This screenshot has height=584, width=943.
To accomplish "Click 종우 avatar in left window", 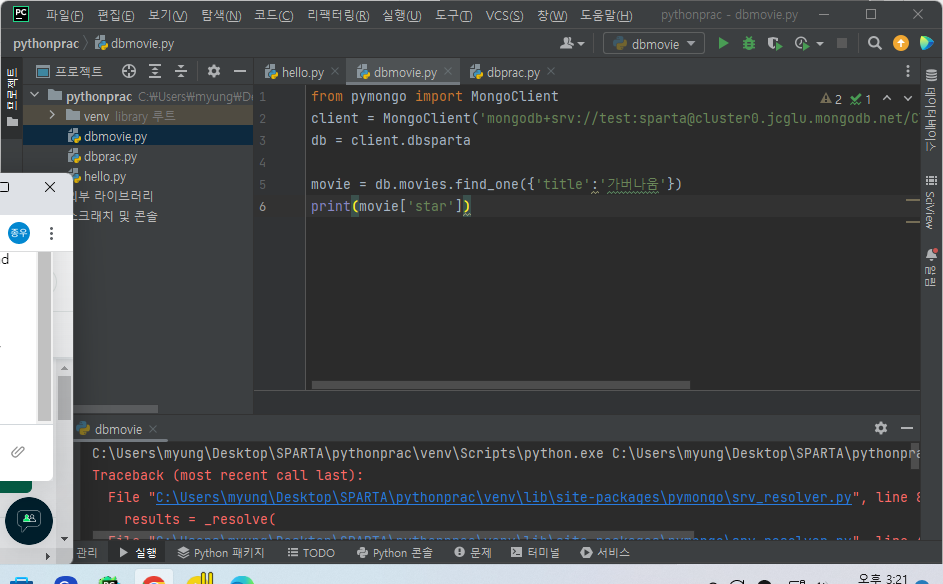I will pyautogui.click(x=19, y=233).
